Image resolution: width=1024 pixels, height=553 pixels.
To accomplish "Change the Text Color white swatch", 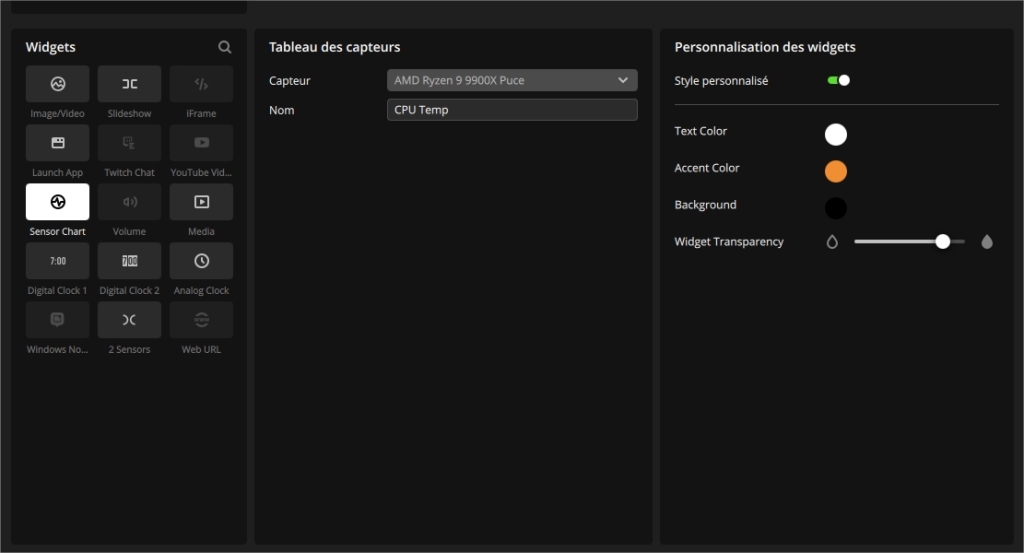I will click(x=836, y=135).
